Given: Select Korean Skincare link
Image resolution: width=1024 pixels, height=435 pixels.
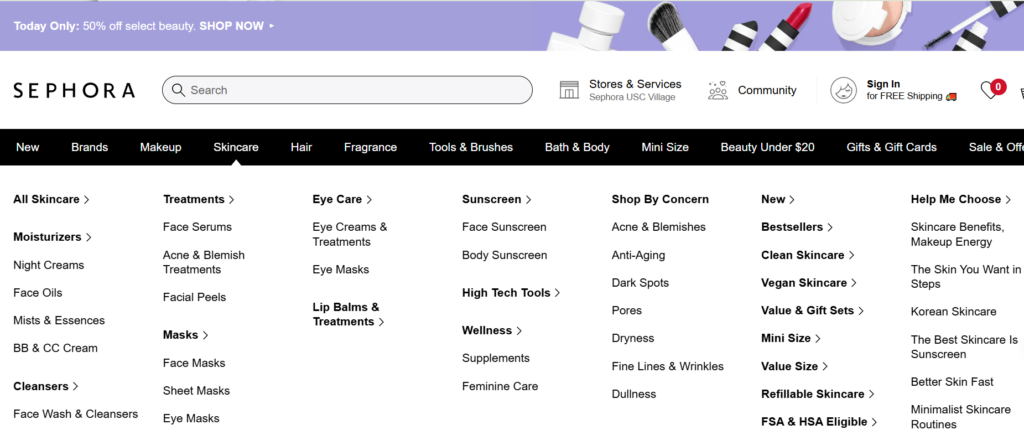Looking at the screenshot, I should 953,312.
